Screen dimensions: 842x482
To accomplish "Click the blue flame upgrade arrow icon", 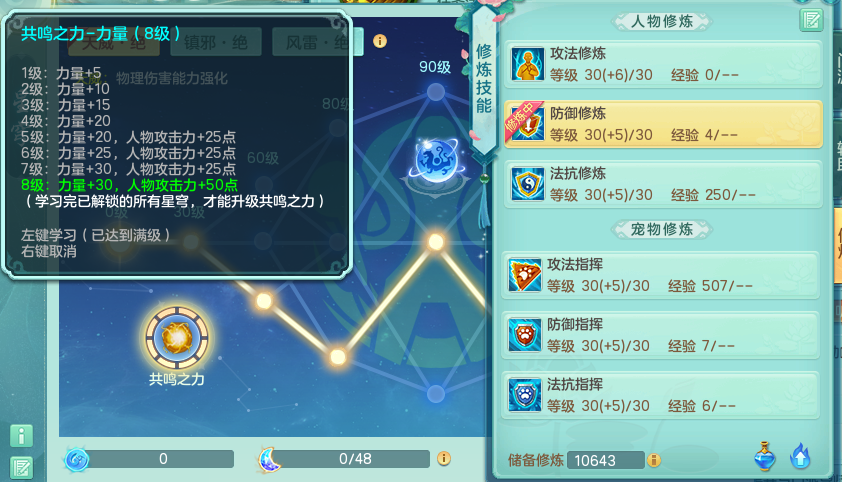I will [x=800, y=456].
